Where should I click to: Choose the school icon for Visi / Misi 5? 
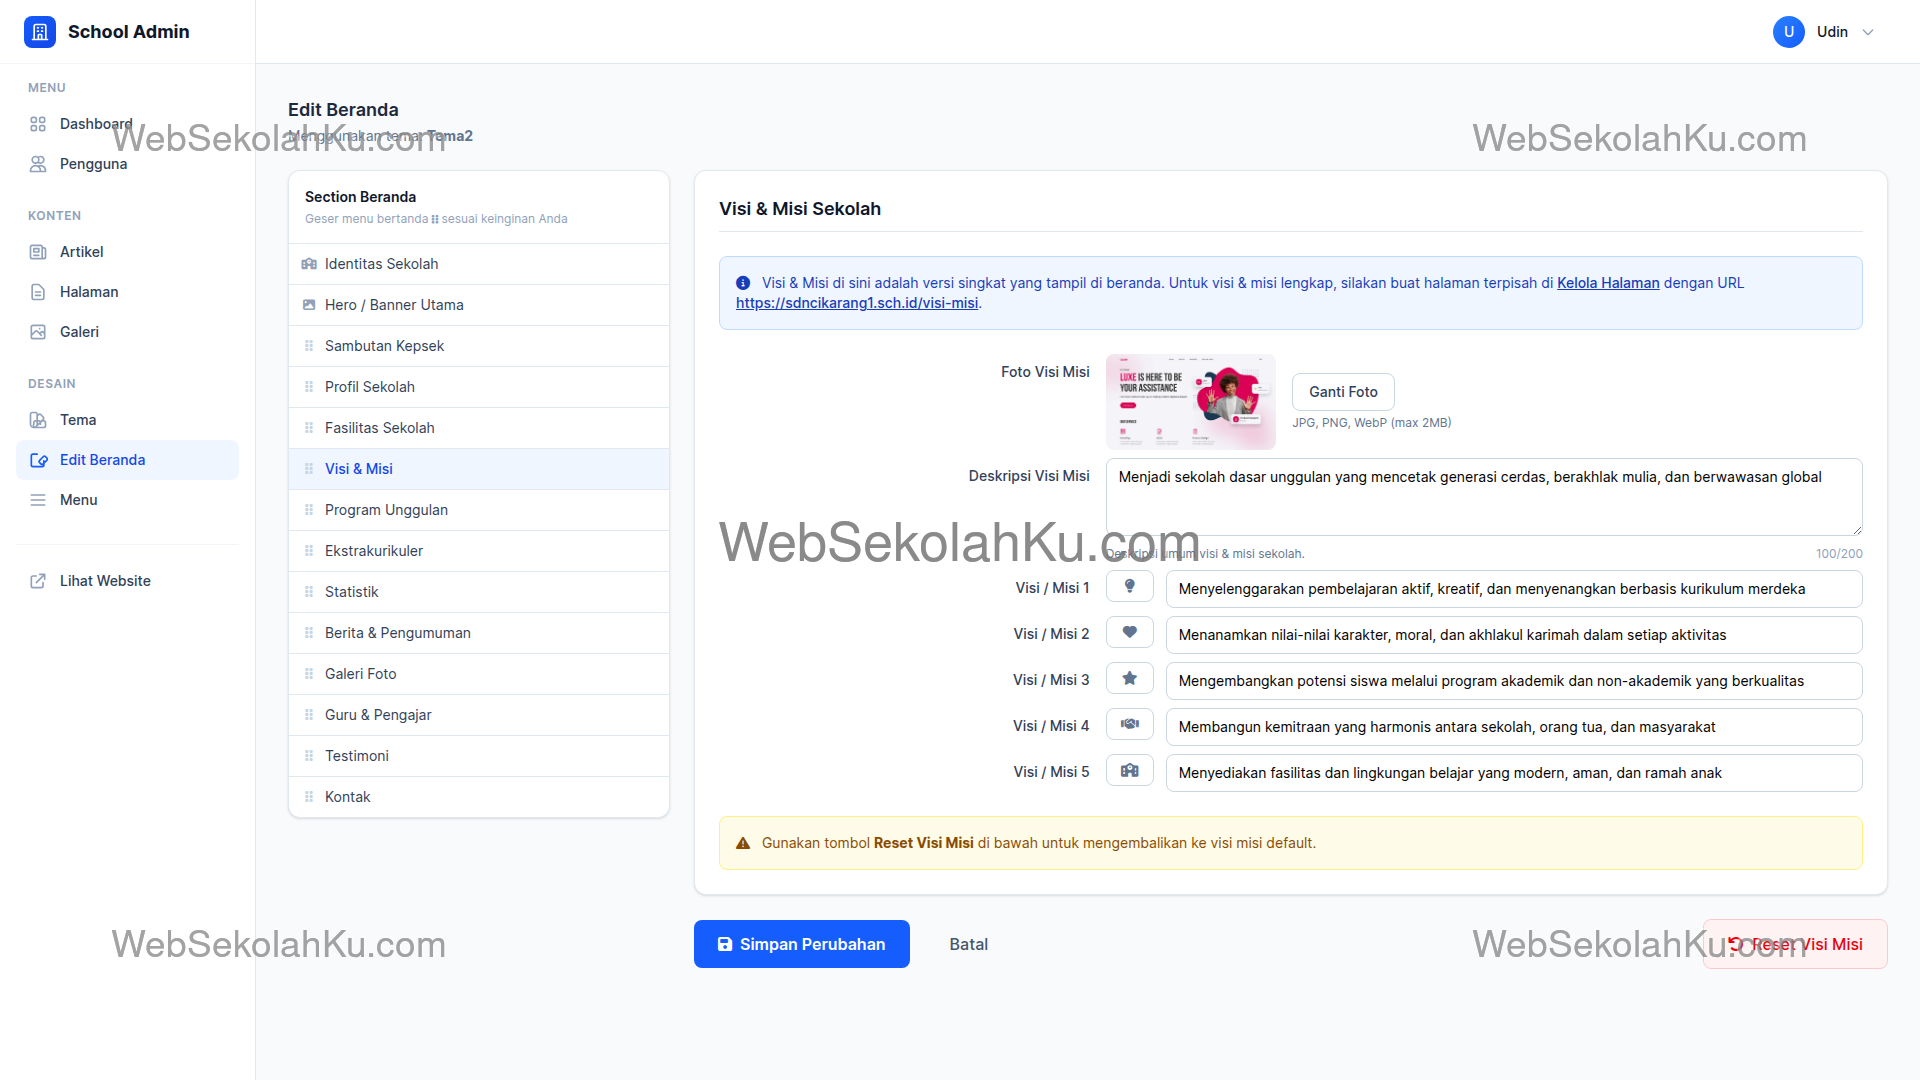(1130, 771)
